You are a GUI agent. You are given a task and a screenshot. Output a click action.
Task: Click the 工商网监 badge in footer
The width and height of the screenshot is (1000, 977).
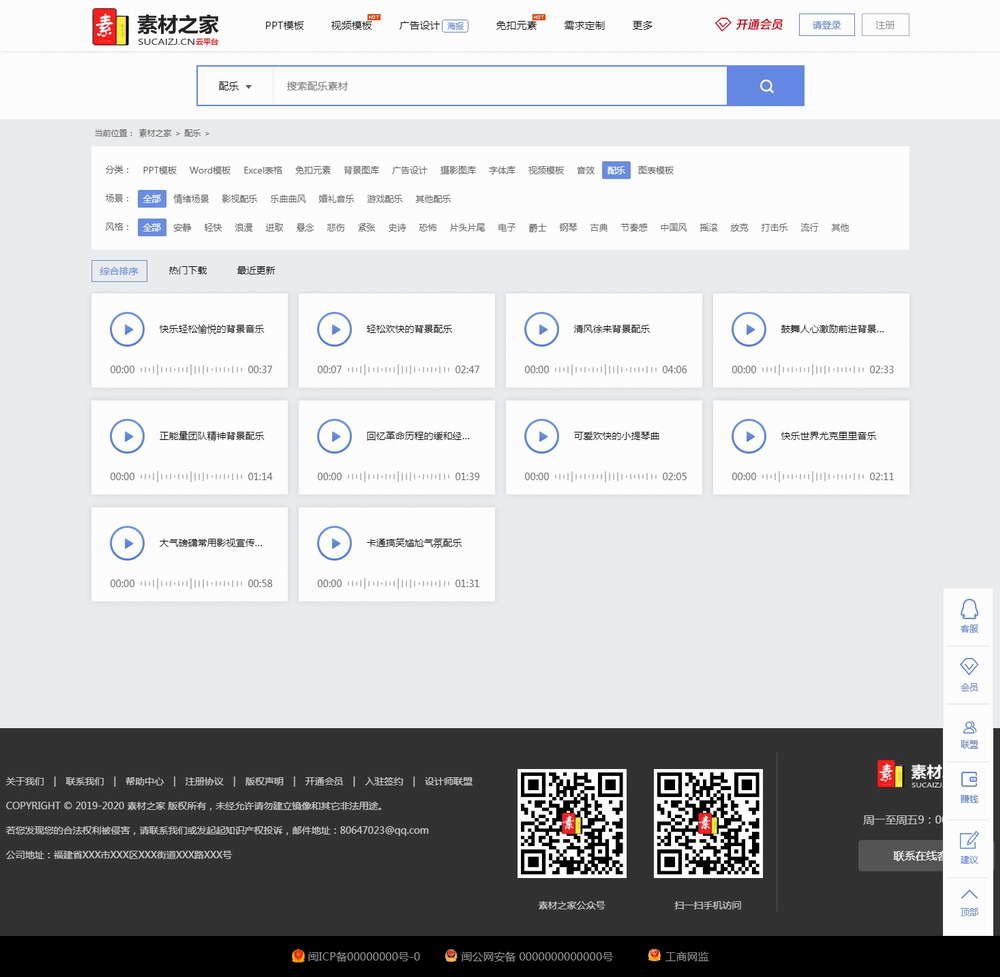pyautogui.click(x=679, y=956)
